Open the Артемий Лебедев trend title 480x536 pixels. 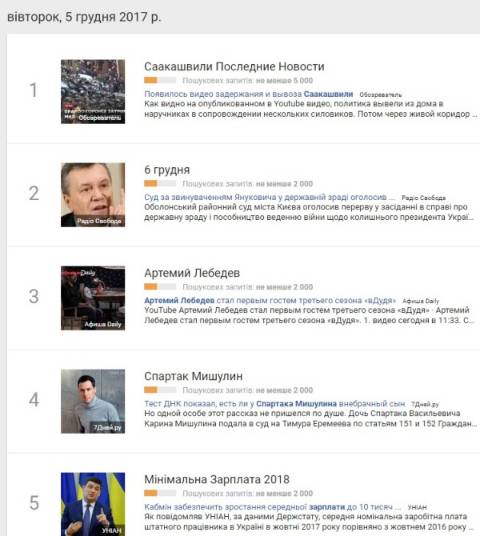pyautogui.click(x=192, y=273)
